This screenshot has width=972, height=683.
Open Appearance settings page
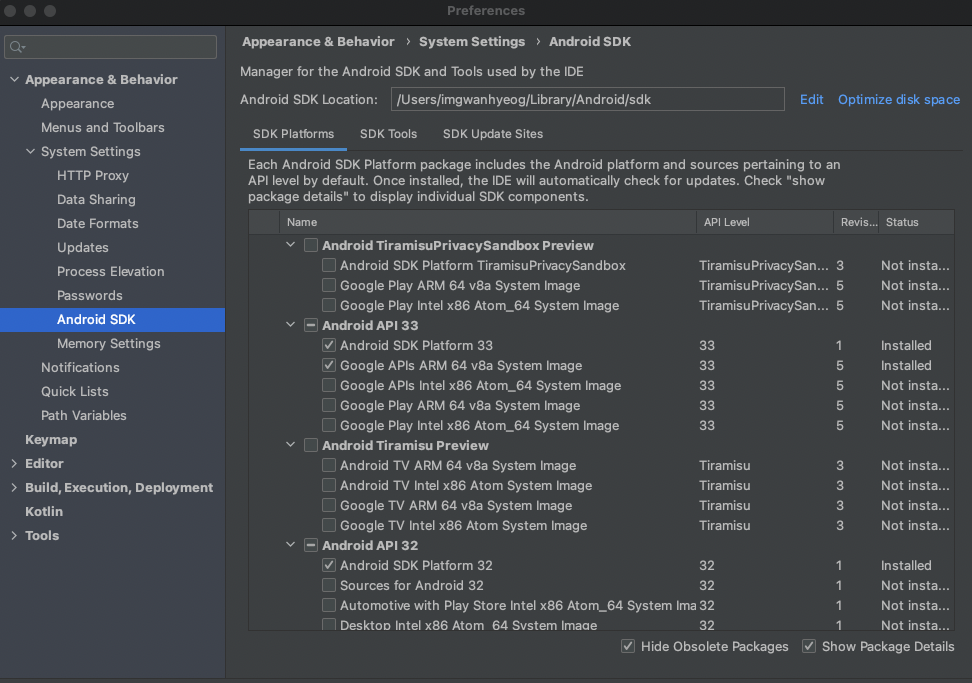click(77, 104)
